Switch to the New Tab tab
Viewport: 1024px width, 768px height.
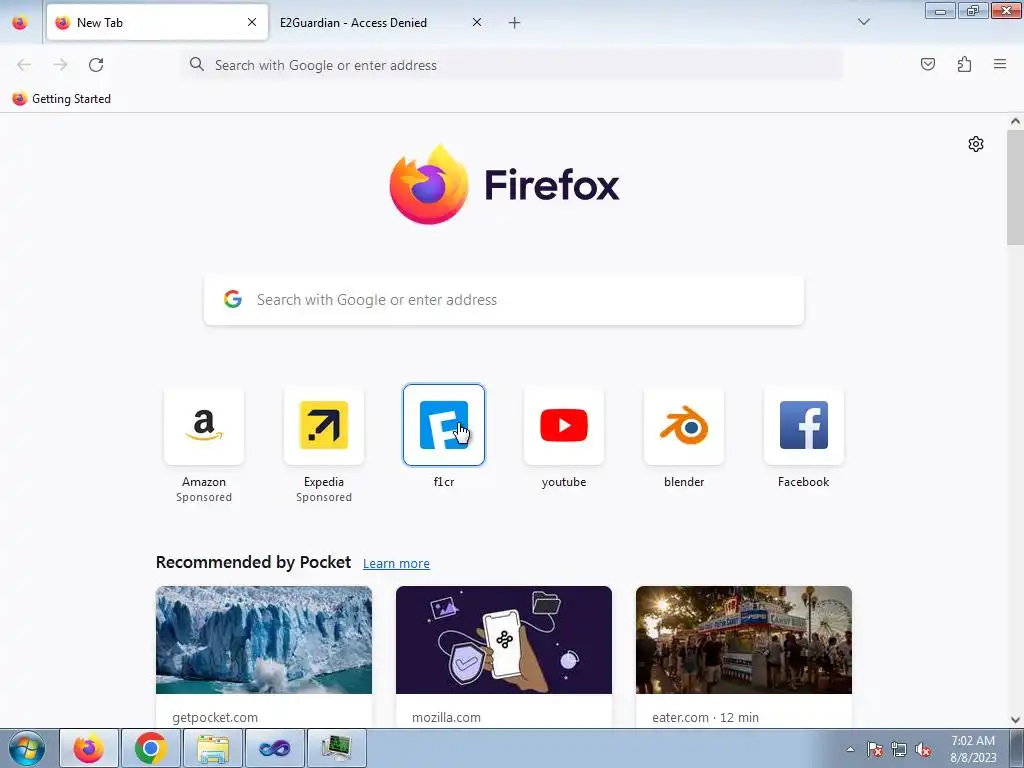pyautogui.click(x=157, y=22)
